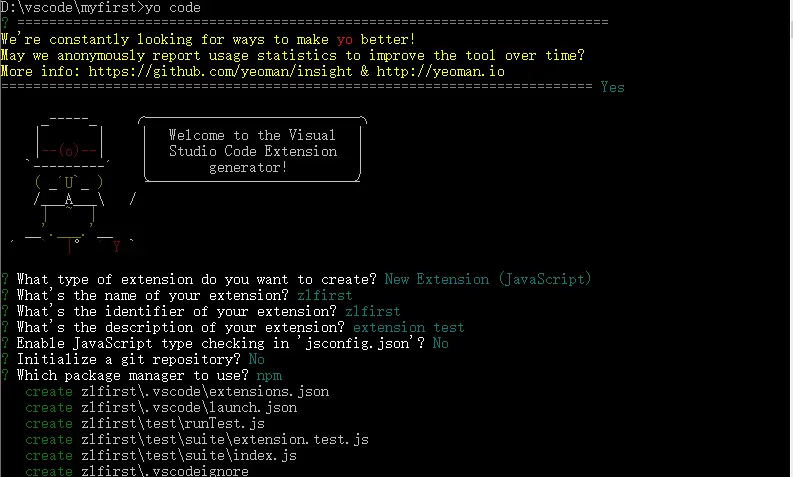793x477 pixels.
Task: Click the vertical scrollbar on the right edge
Action: [x=790, y=238]
